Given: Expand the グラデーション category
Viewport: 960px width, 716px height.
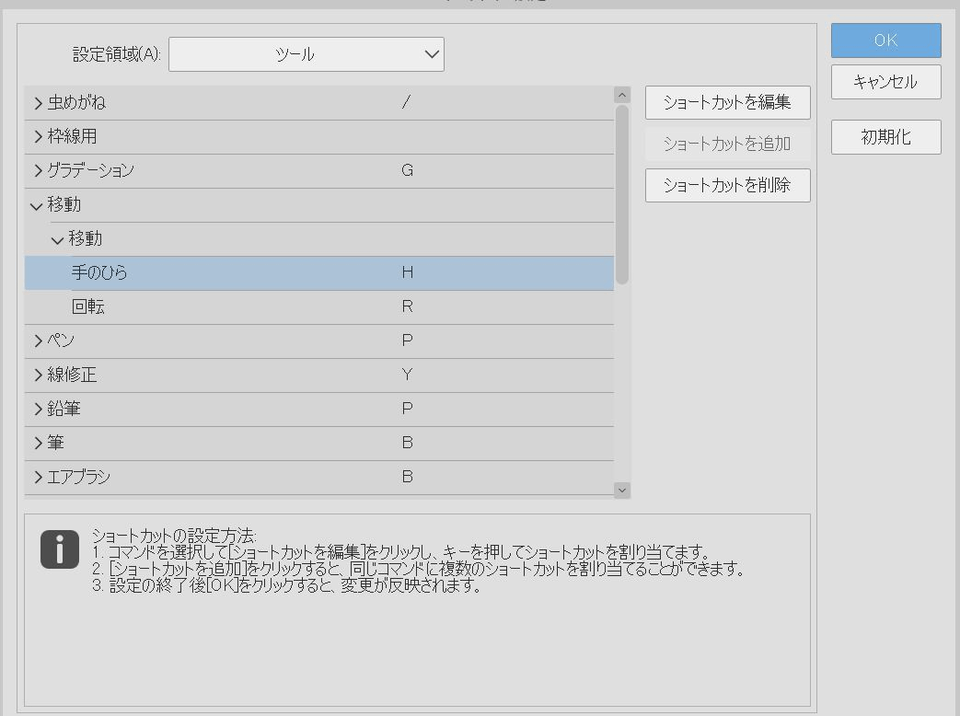Looking at the screenshot, I should 37,170.
